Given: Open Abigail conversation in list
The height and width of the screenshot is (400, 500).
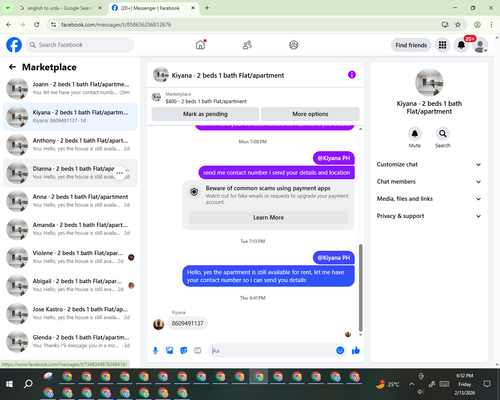Looking at the screenshot, I should [x=70, y=285].
